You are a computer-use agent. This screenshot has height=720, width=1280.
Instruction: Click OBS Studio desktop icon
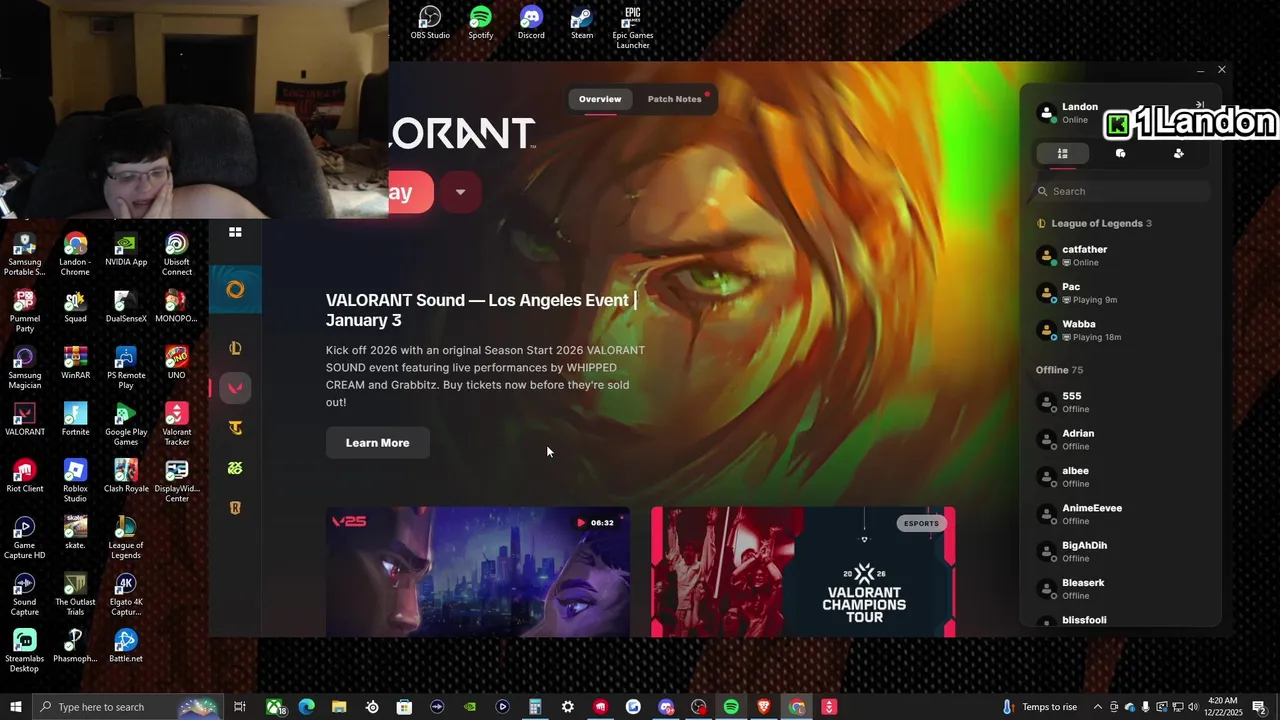click(x=430, y=23)
